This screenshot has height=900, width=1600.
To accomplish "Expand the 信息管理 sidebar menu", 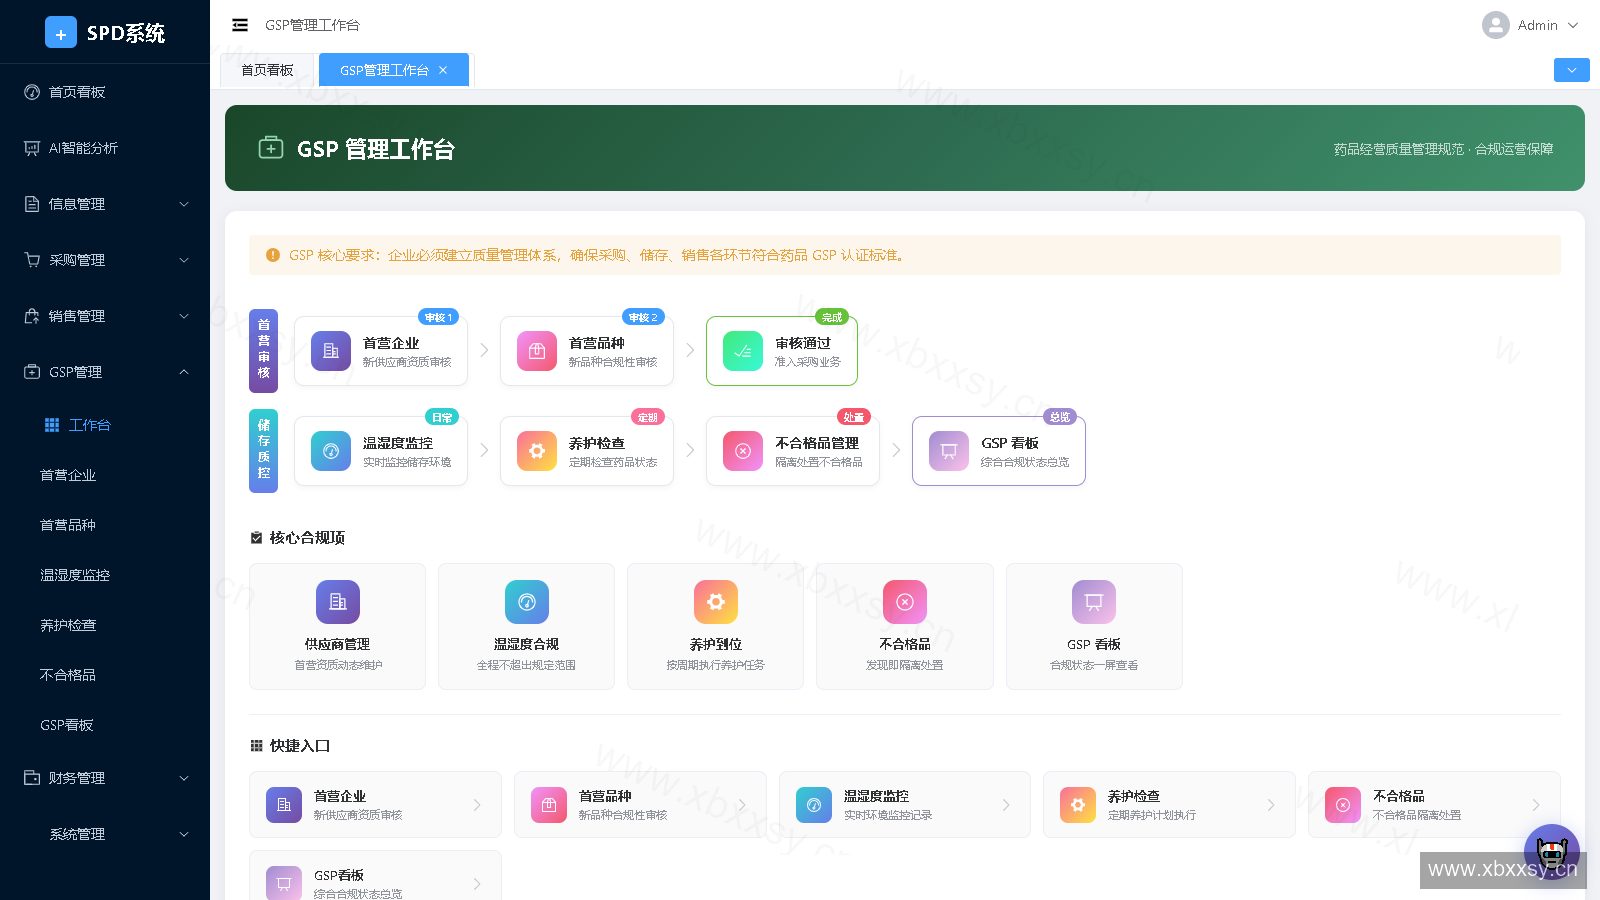I will (105, 204).
